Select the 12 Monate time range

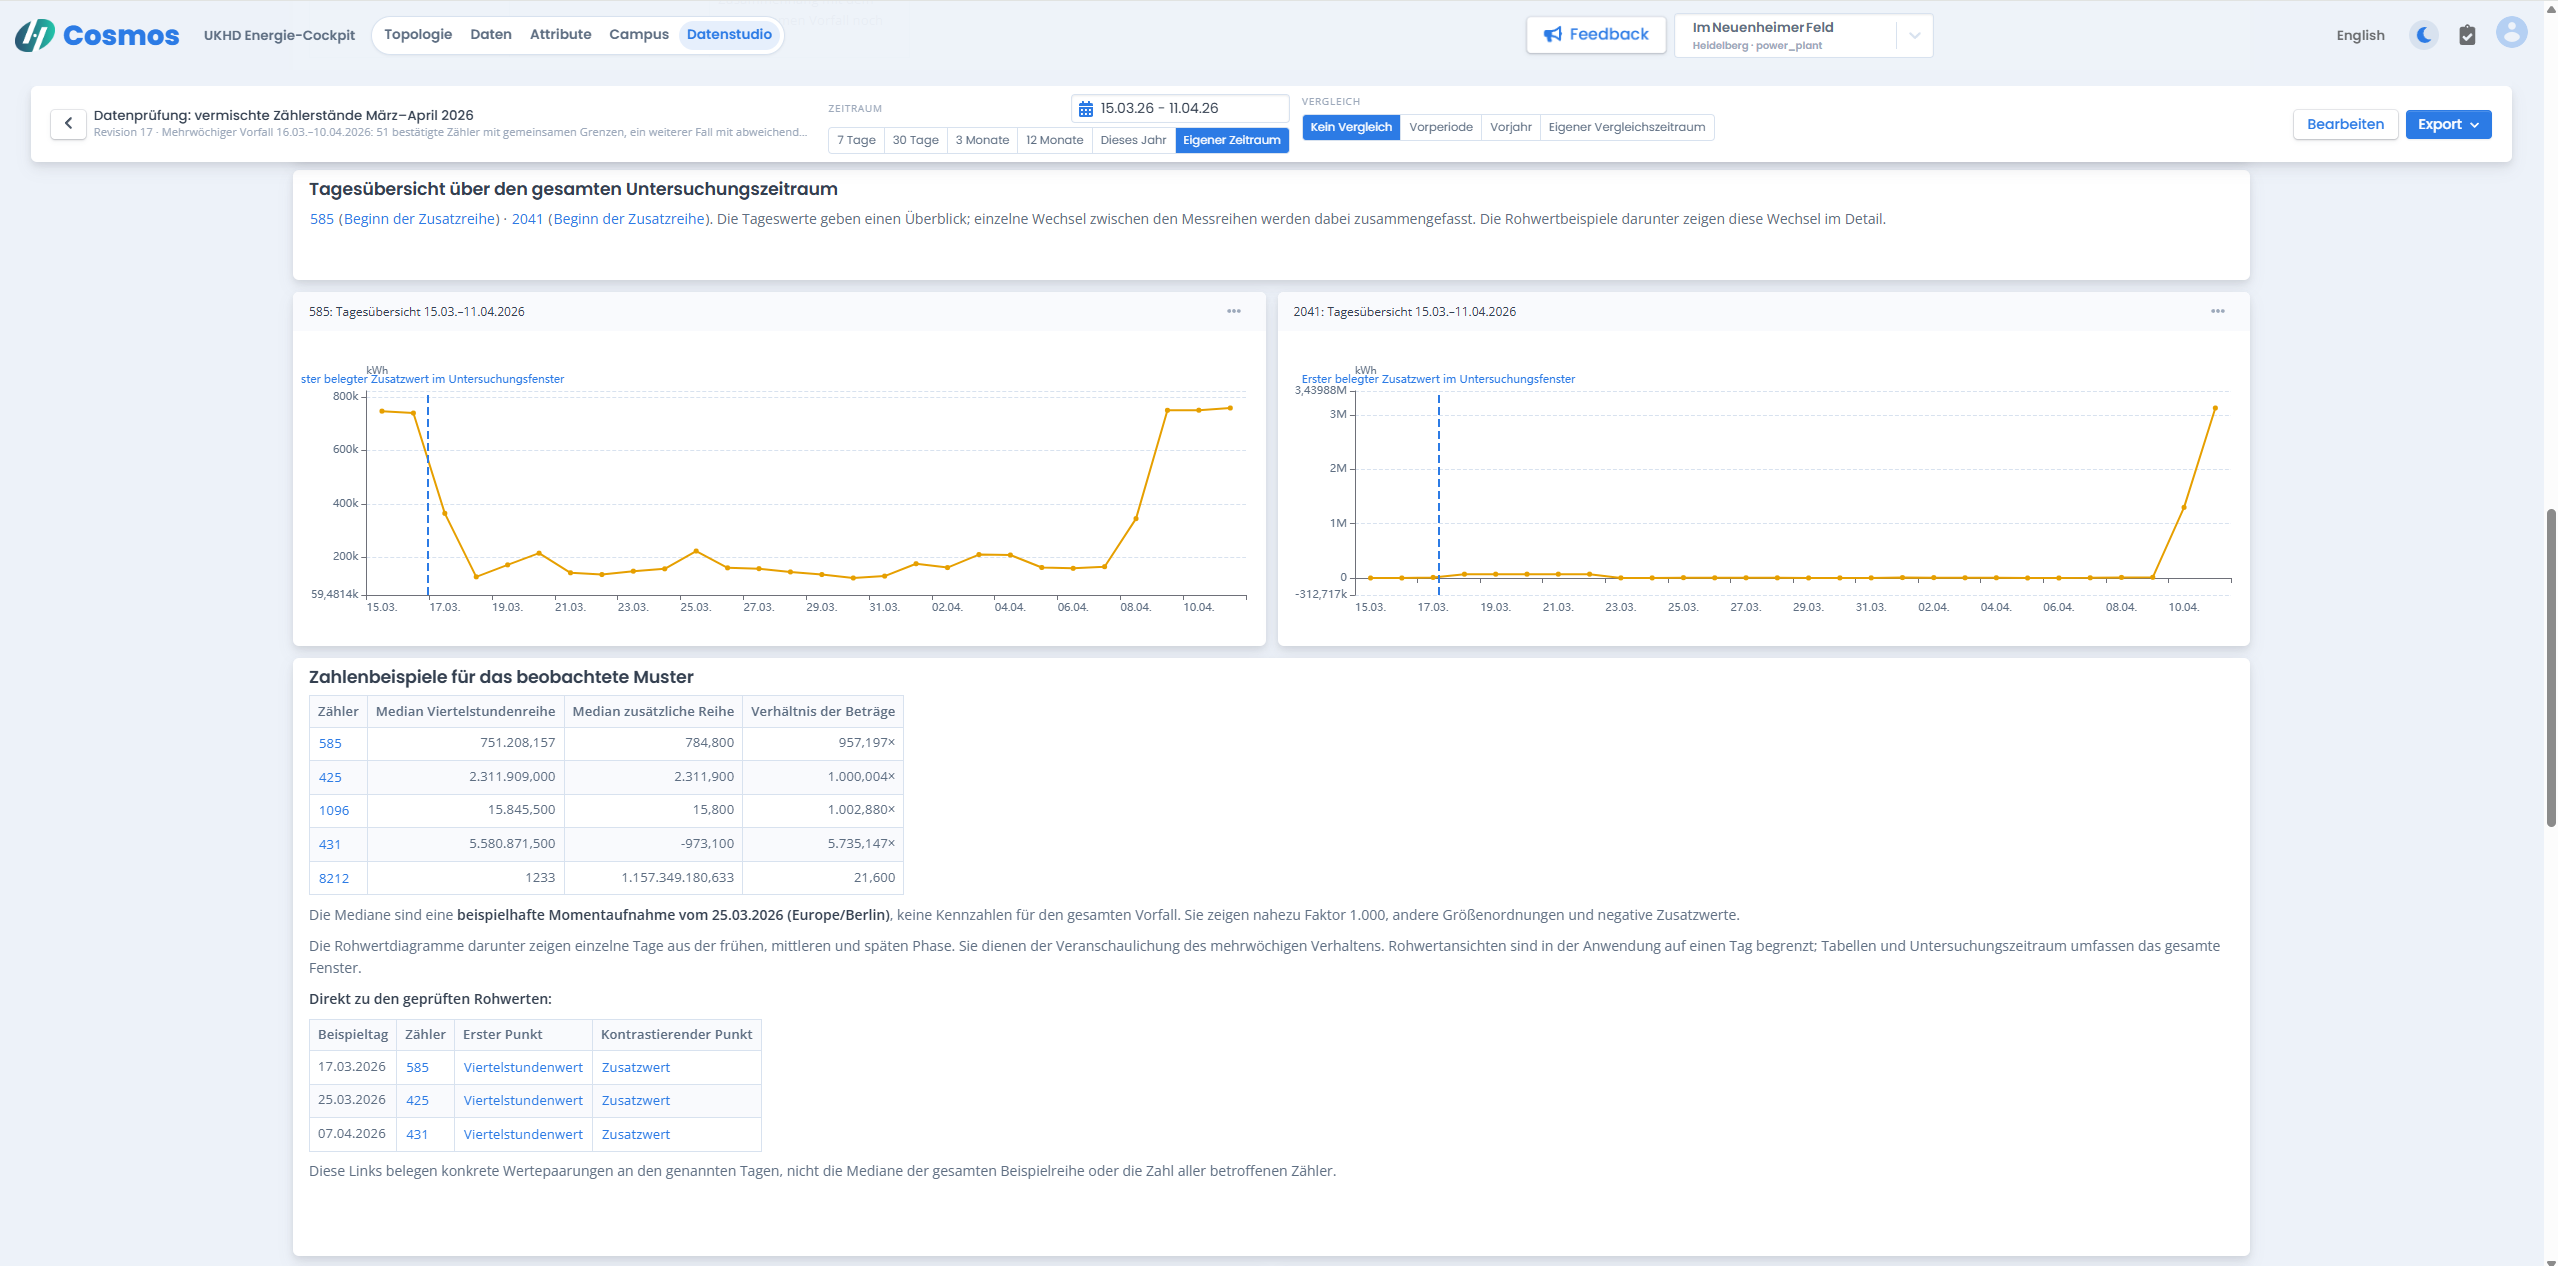pyautogui.click(x=1054, y=140)
